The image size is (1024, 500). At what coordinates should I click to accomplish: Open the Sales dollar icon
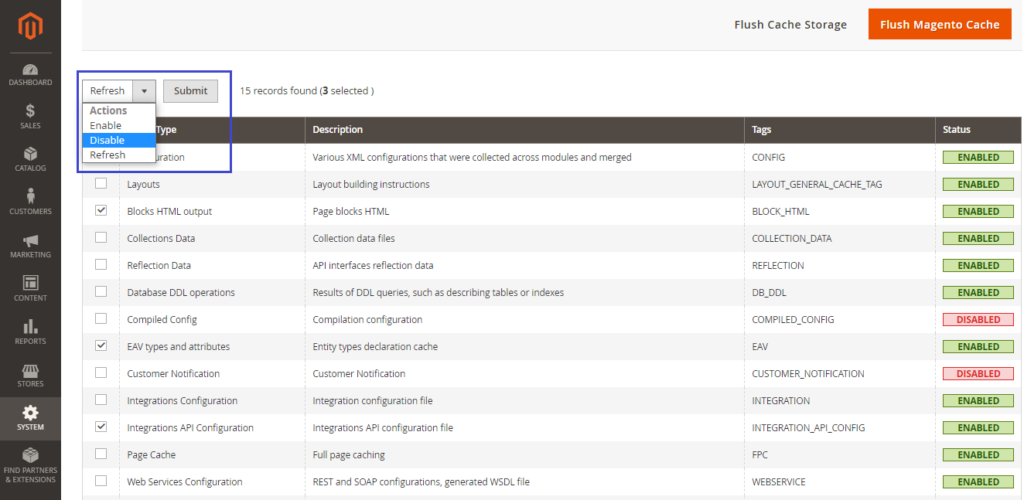[30, 111]
